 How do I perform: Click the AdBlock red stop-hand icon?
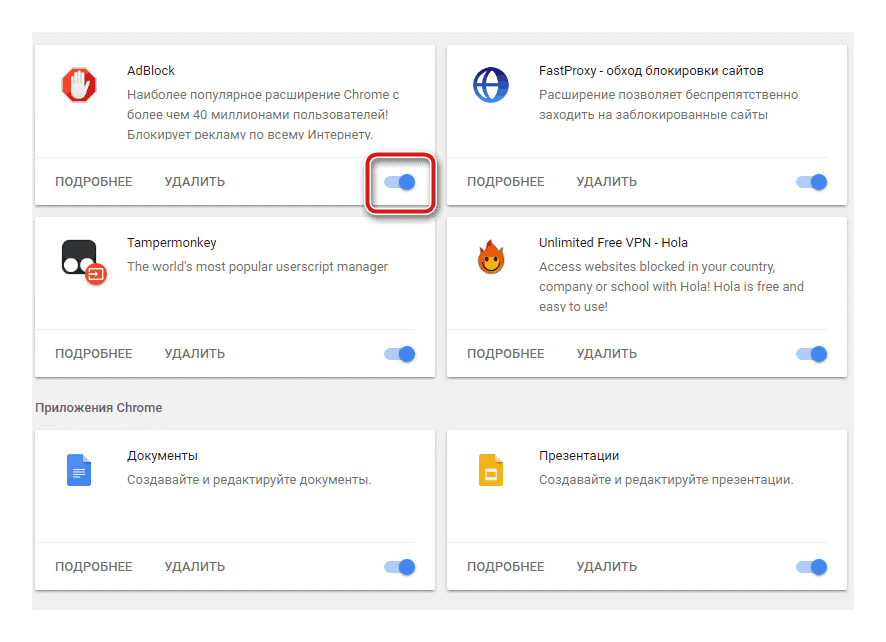pyautogui.click(x=78, y=85)
